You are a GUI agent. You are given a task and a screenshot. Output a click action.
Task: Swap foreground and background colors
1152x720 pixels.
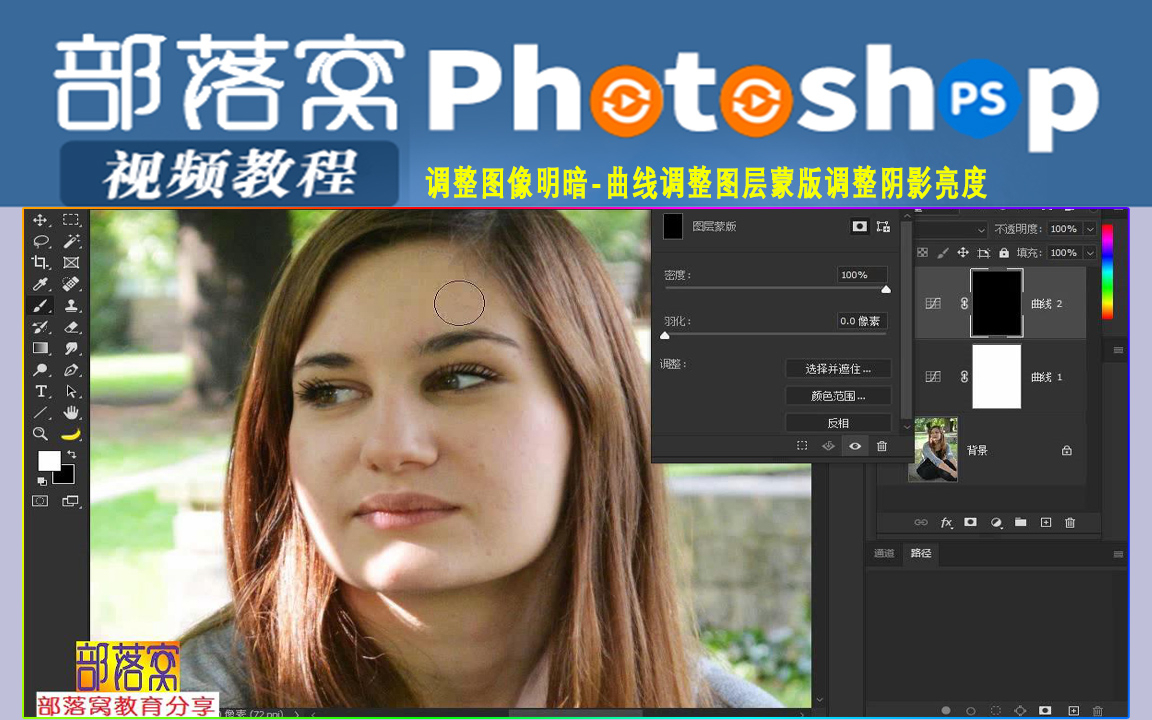pyautogui.click(x=71, y=455)
